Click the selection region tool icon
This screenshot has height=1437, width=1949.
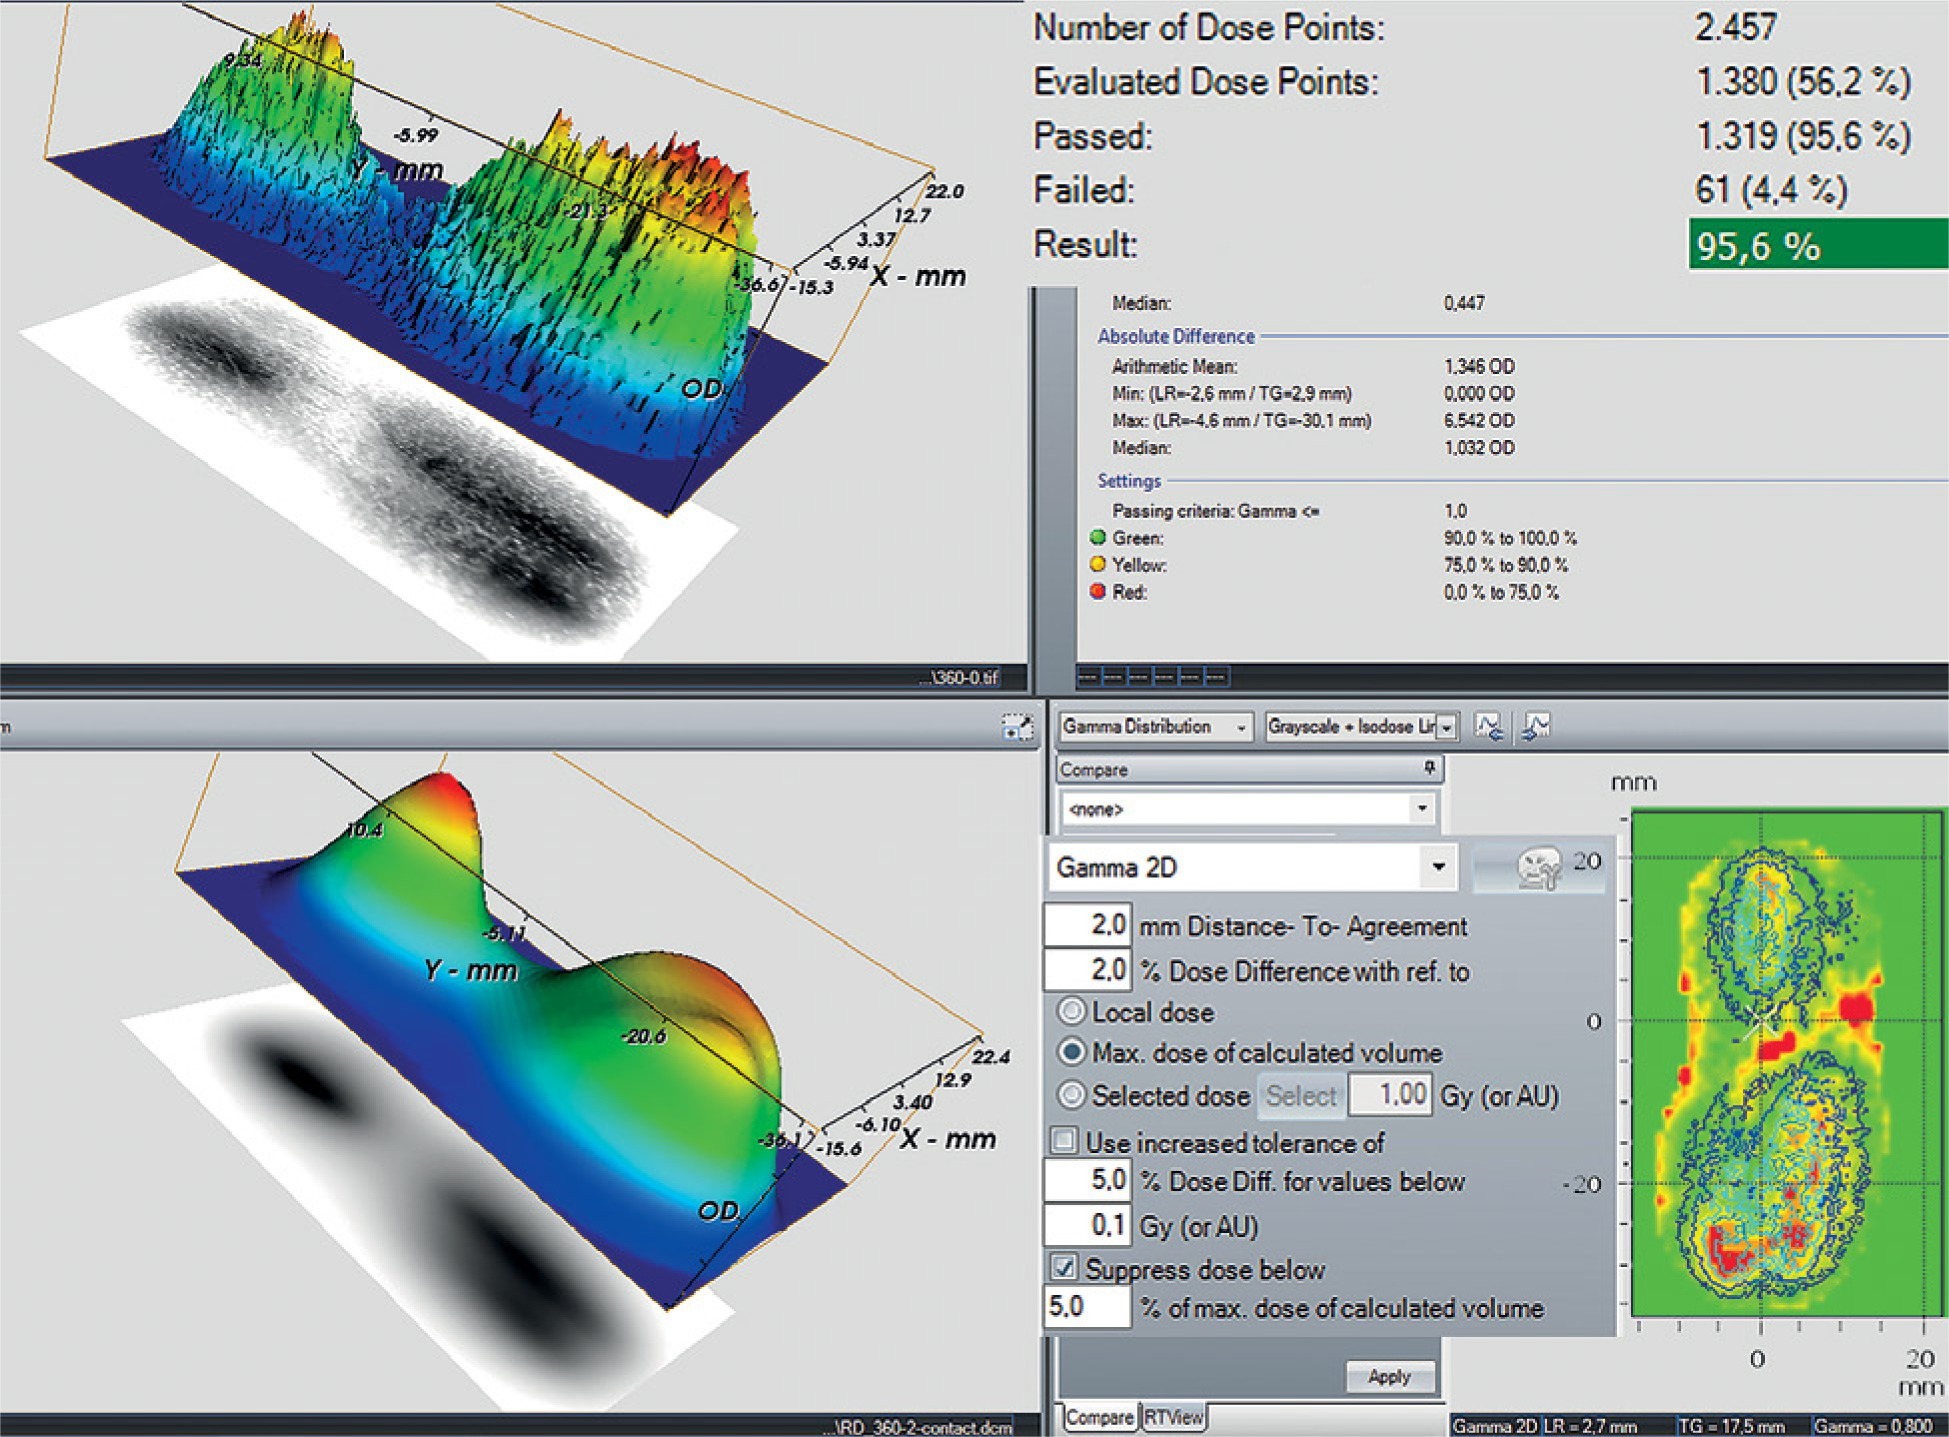pyautogui.click(x=1016, y=727)
